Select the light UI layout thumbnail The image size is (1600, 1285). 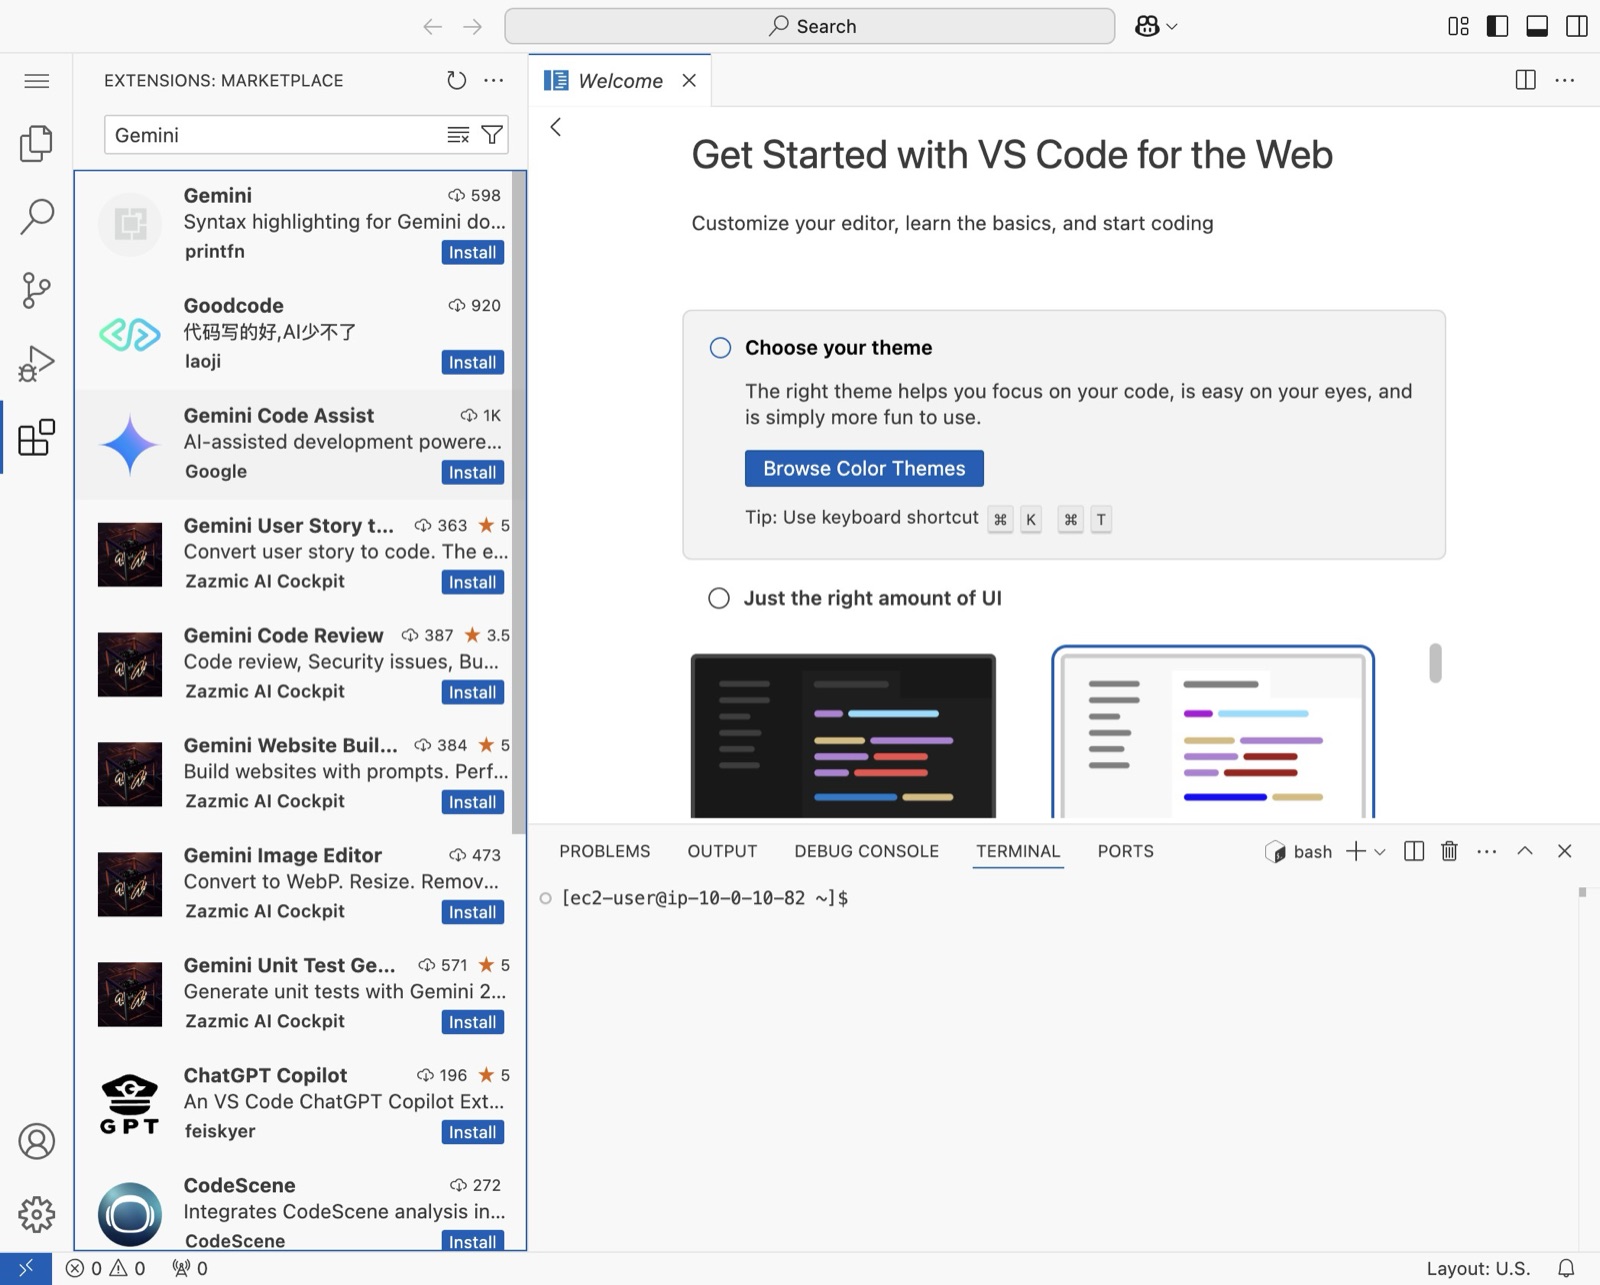point(1213,733)
